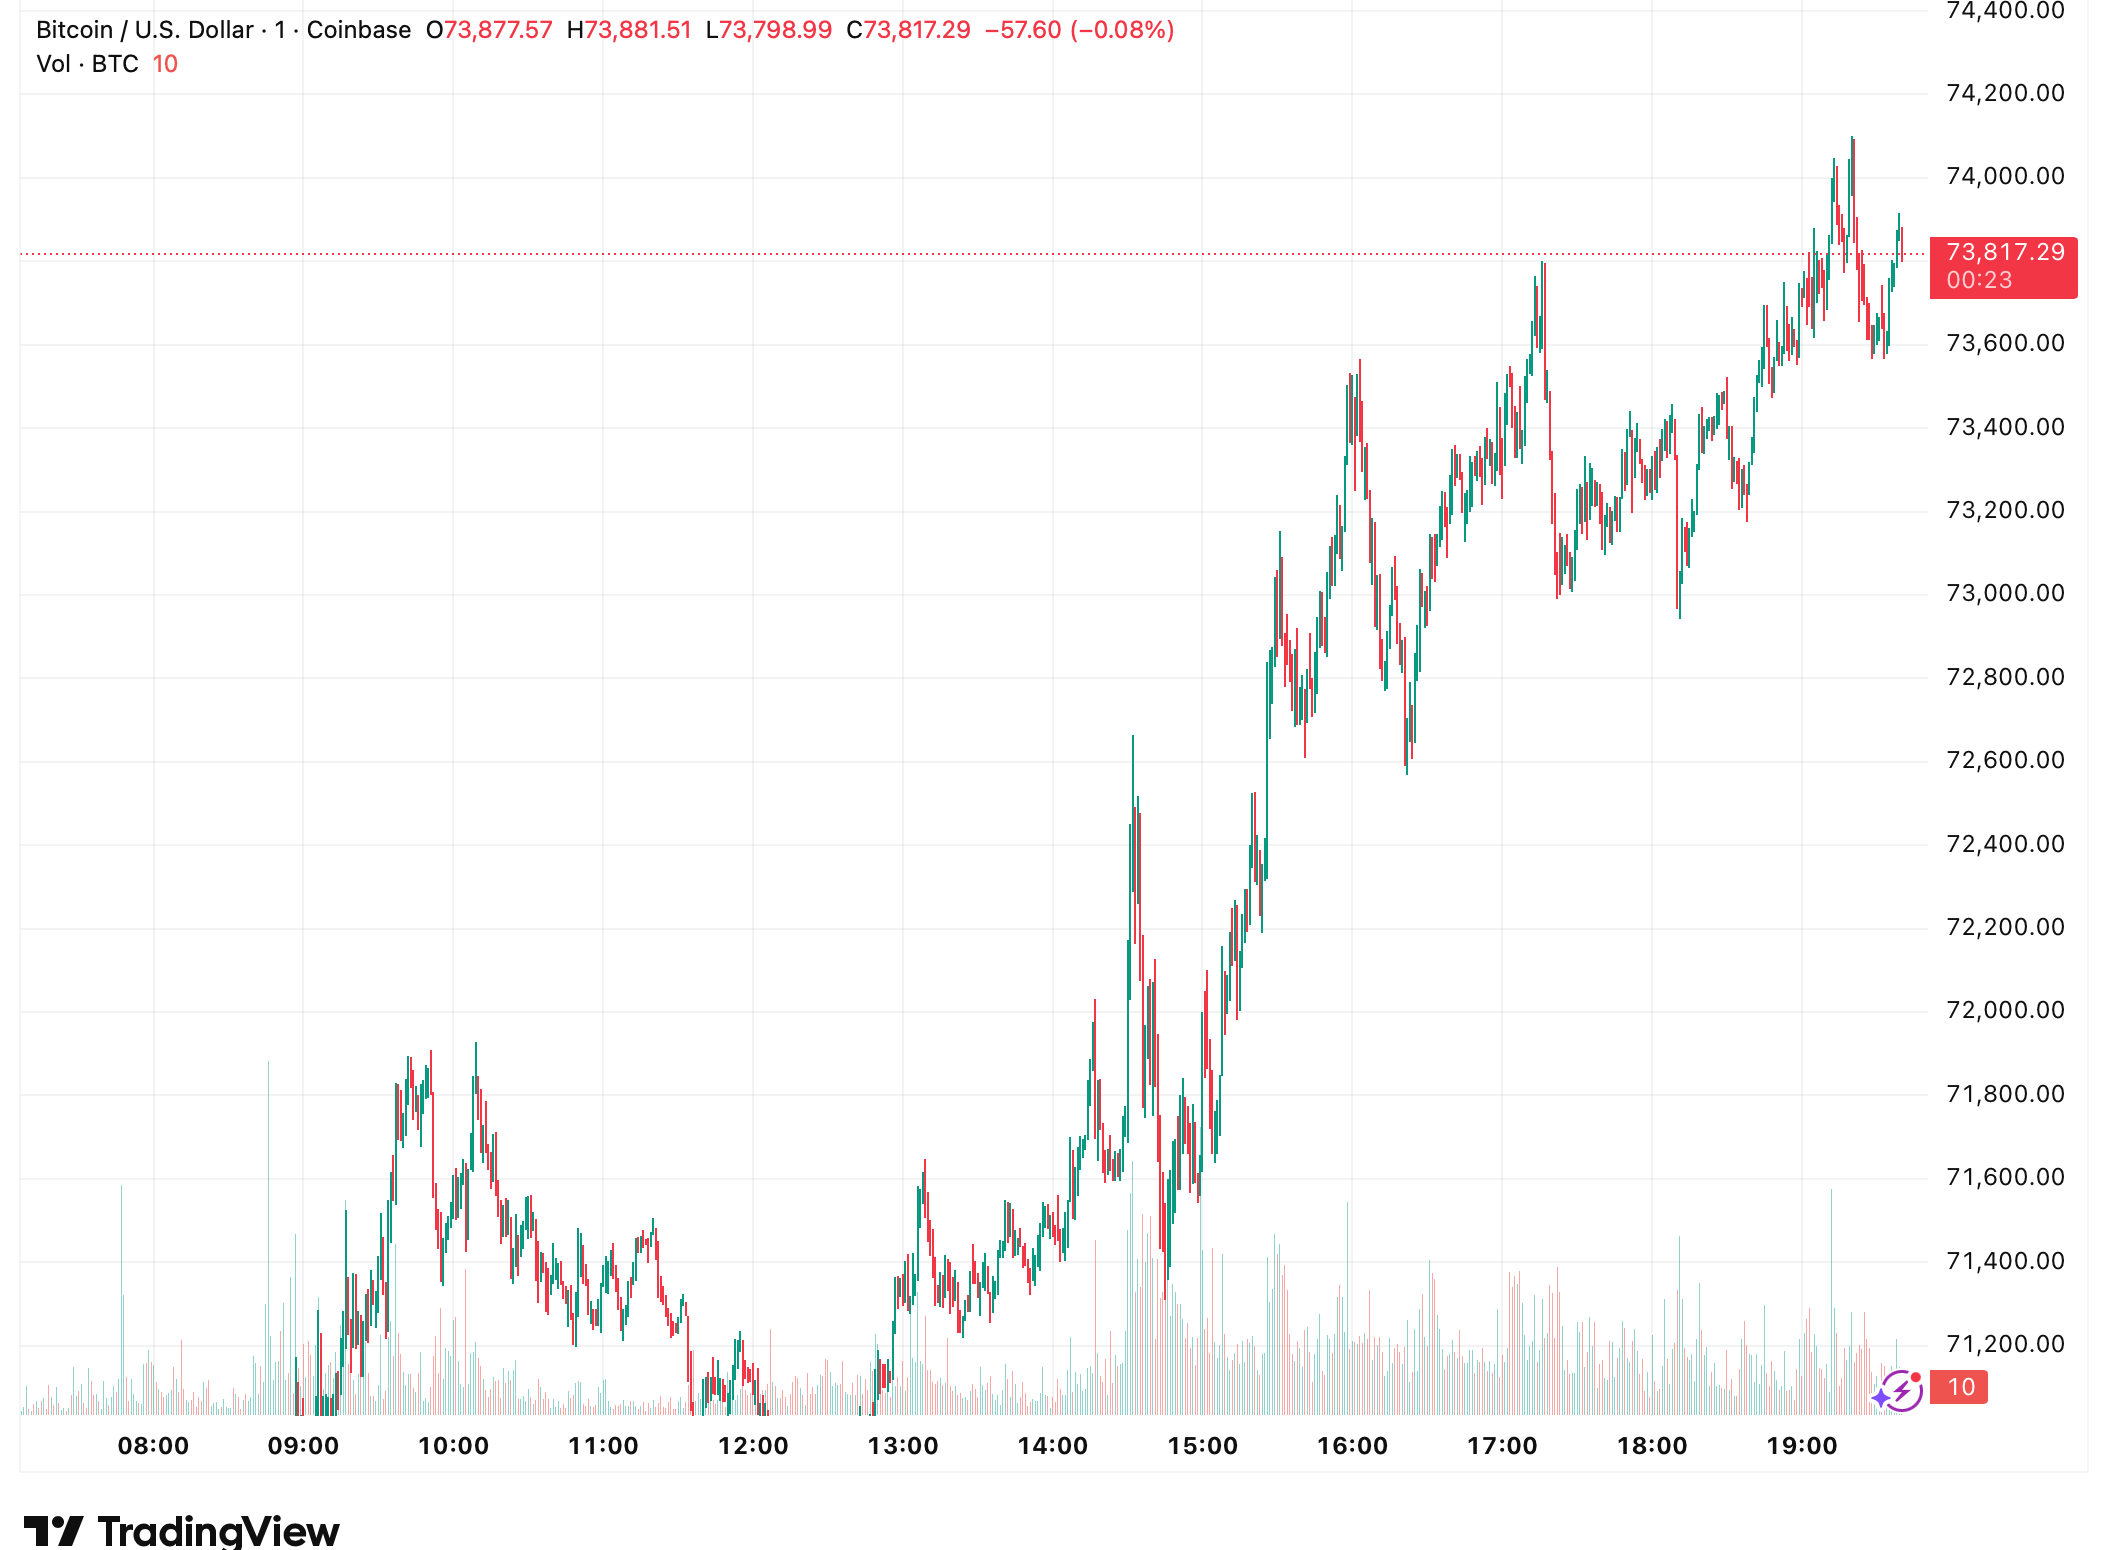
Task: Click the high value H73,881.51 in the legend
Action: [626, 29]
